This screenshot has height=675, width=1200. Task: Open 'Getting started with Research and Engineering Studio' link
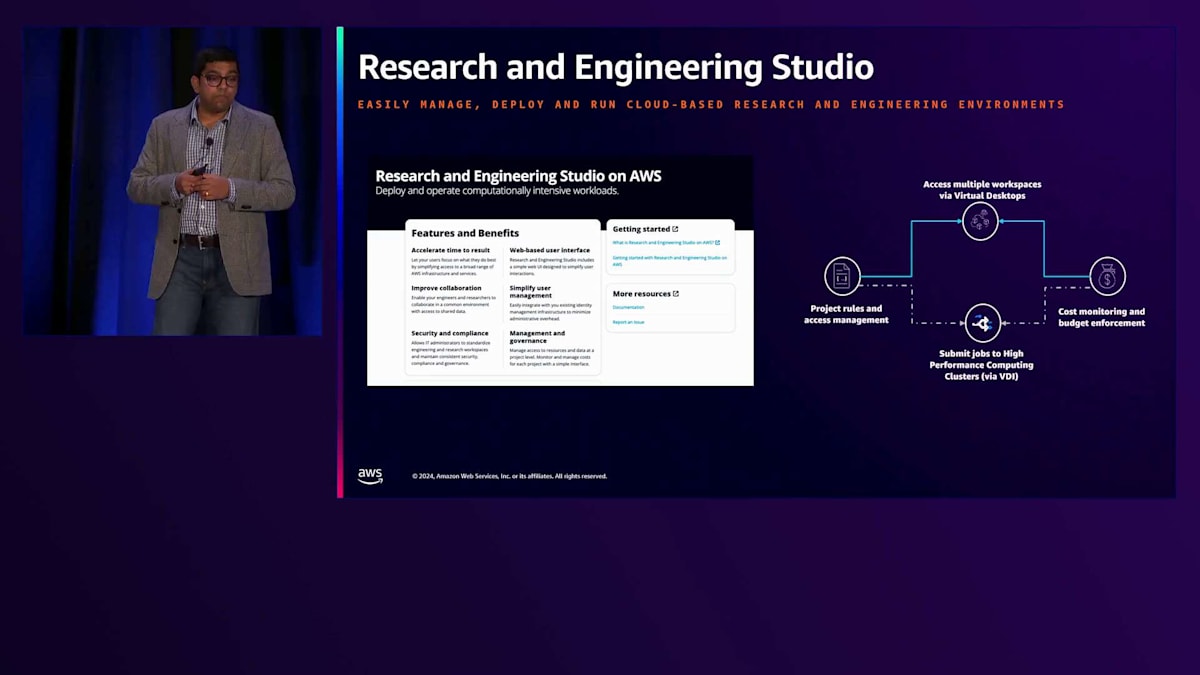(670, 261)
